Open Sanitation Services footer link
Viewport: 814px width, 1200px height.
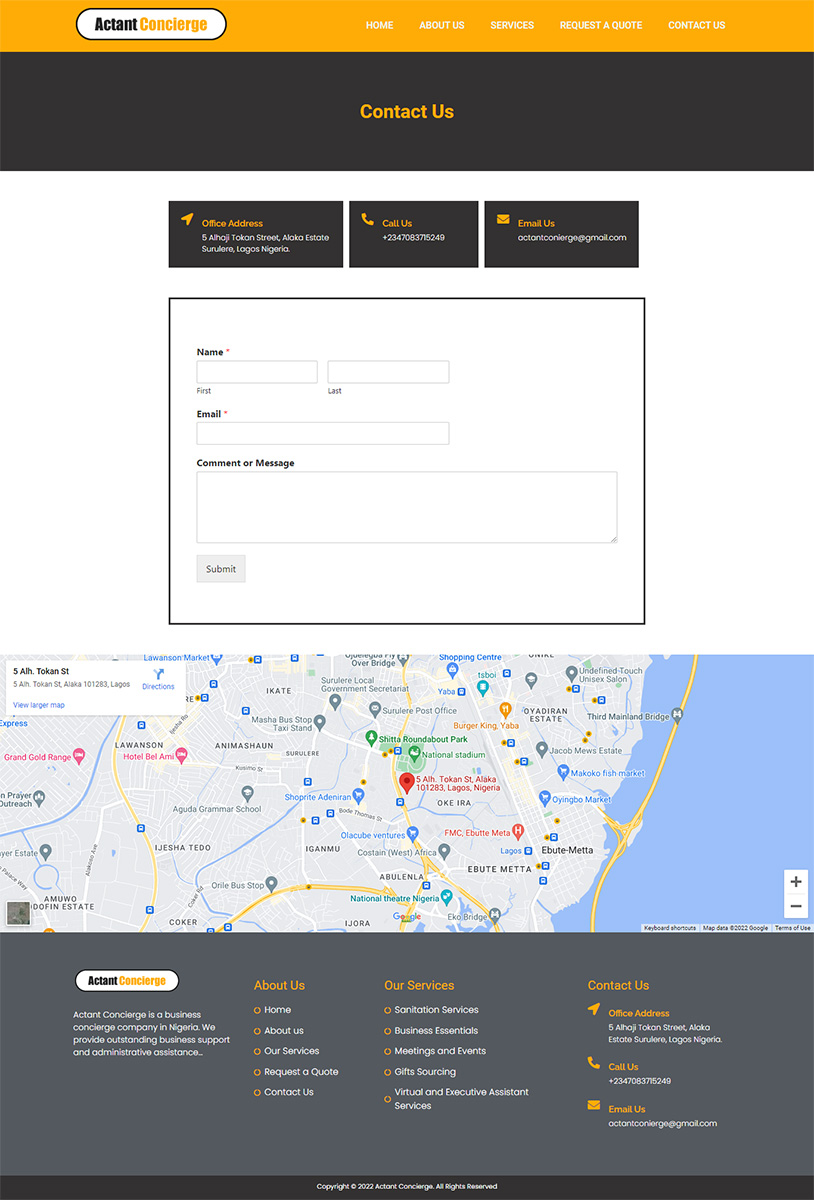[437, 1010]
